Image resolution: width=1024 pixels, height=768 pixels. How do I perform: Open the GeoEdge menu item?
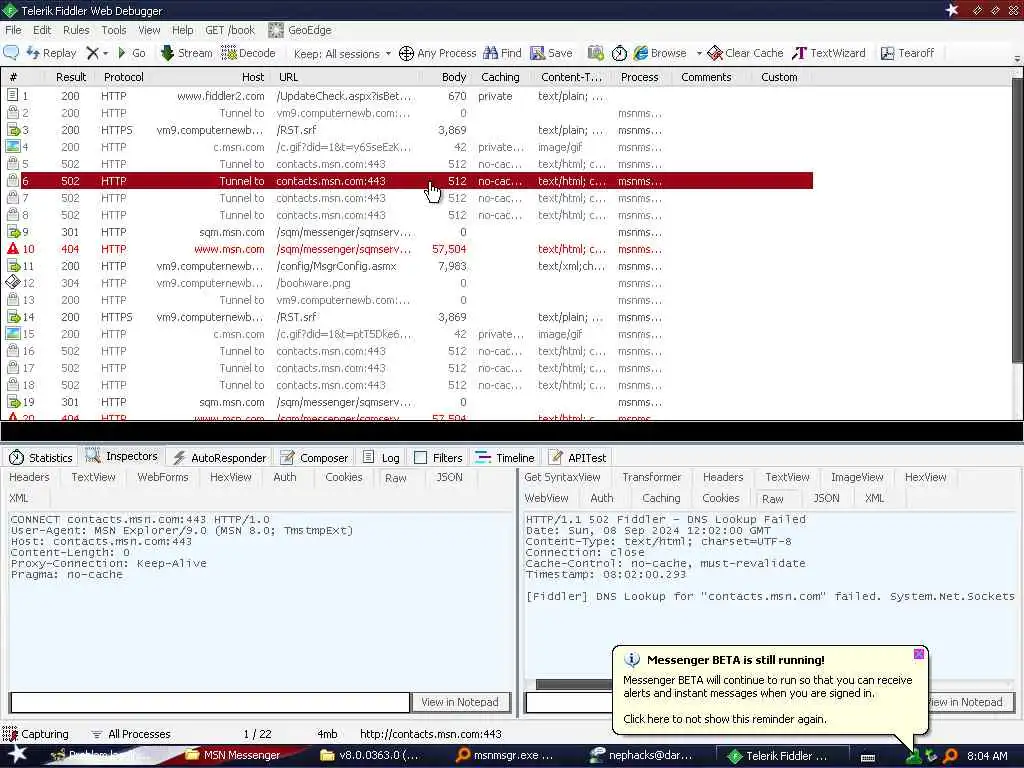click(300, 30)
